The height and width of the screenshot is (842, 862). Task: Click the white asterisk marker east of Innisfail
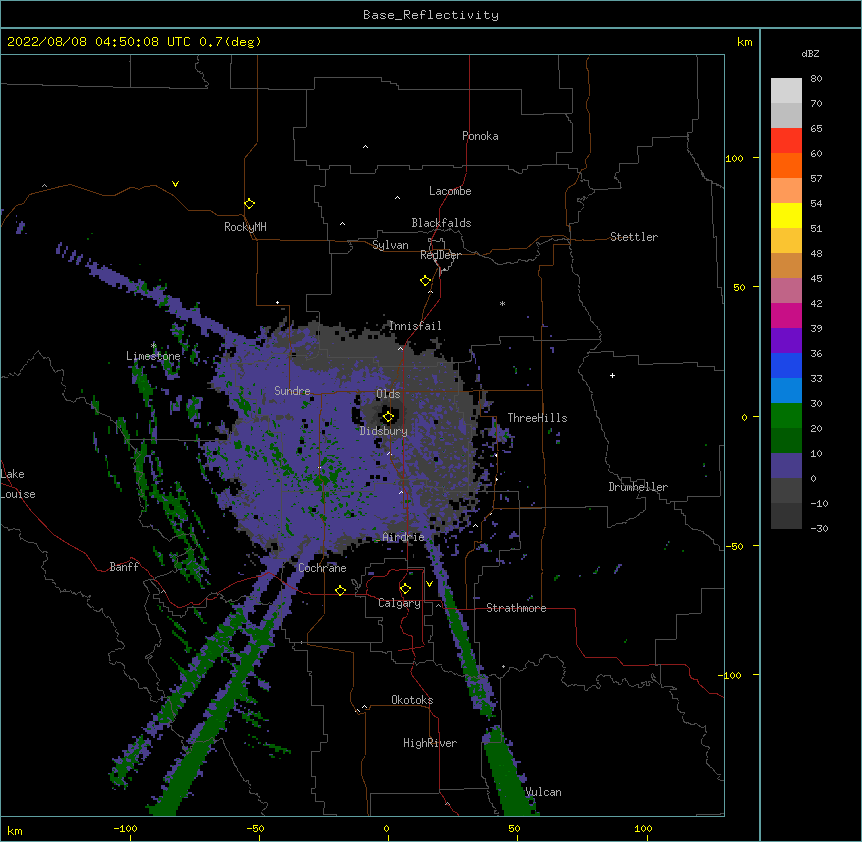pos(502,303)
